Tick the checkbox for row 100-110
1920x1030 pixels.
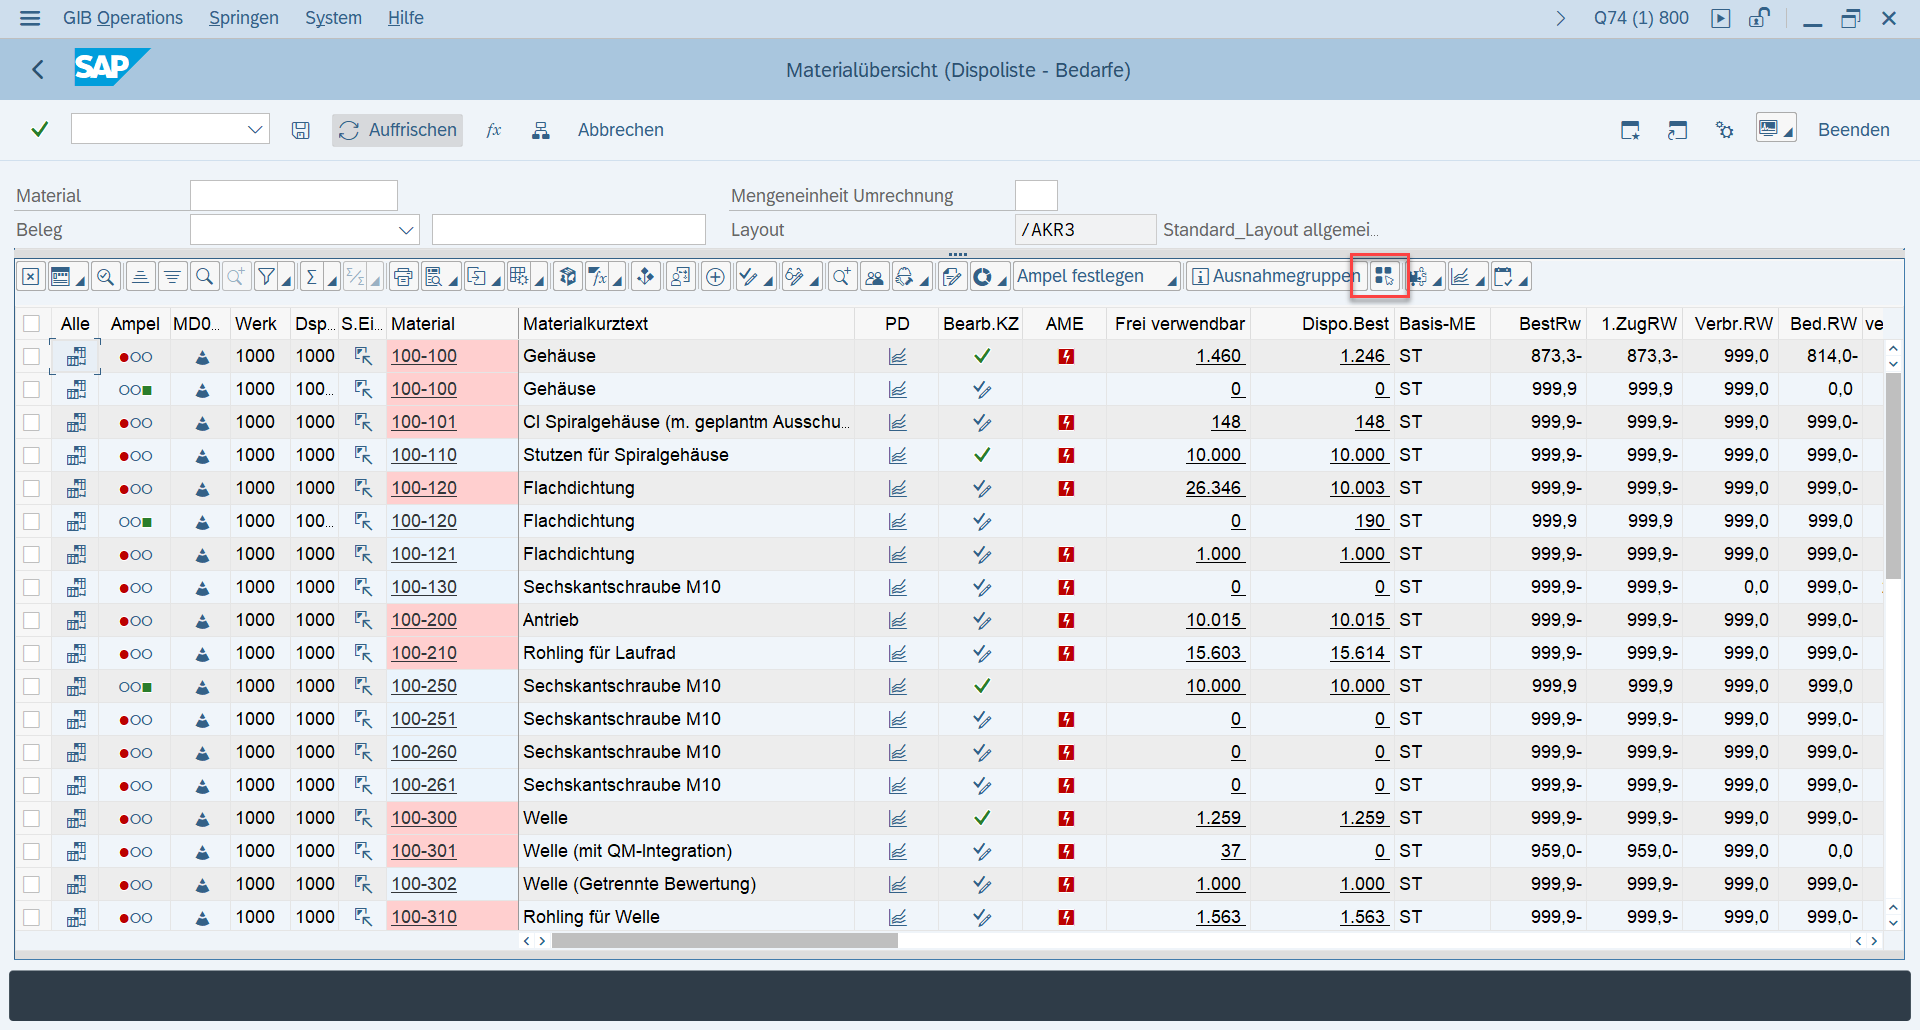[x=32, y=455]
